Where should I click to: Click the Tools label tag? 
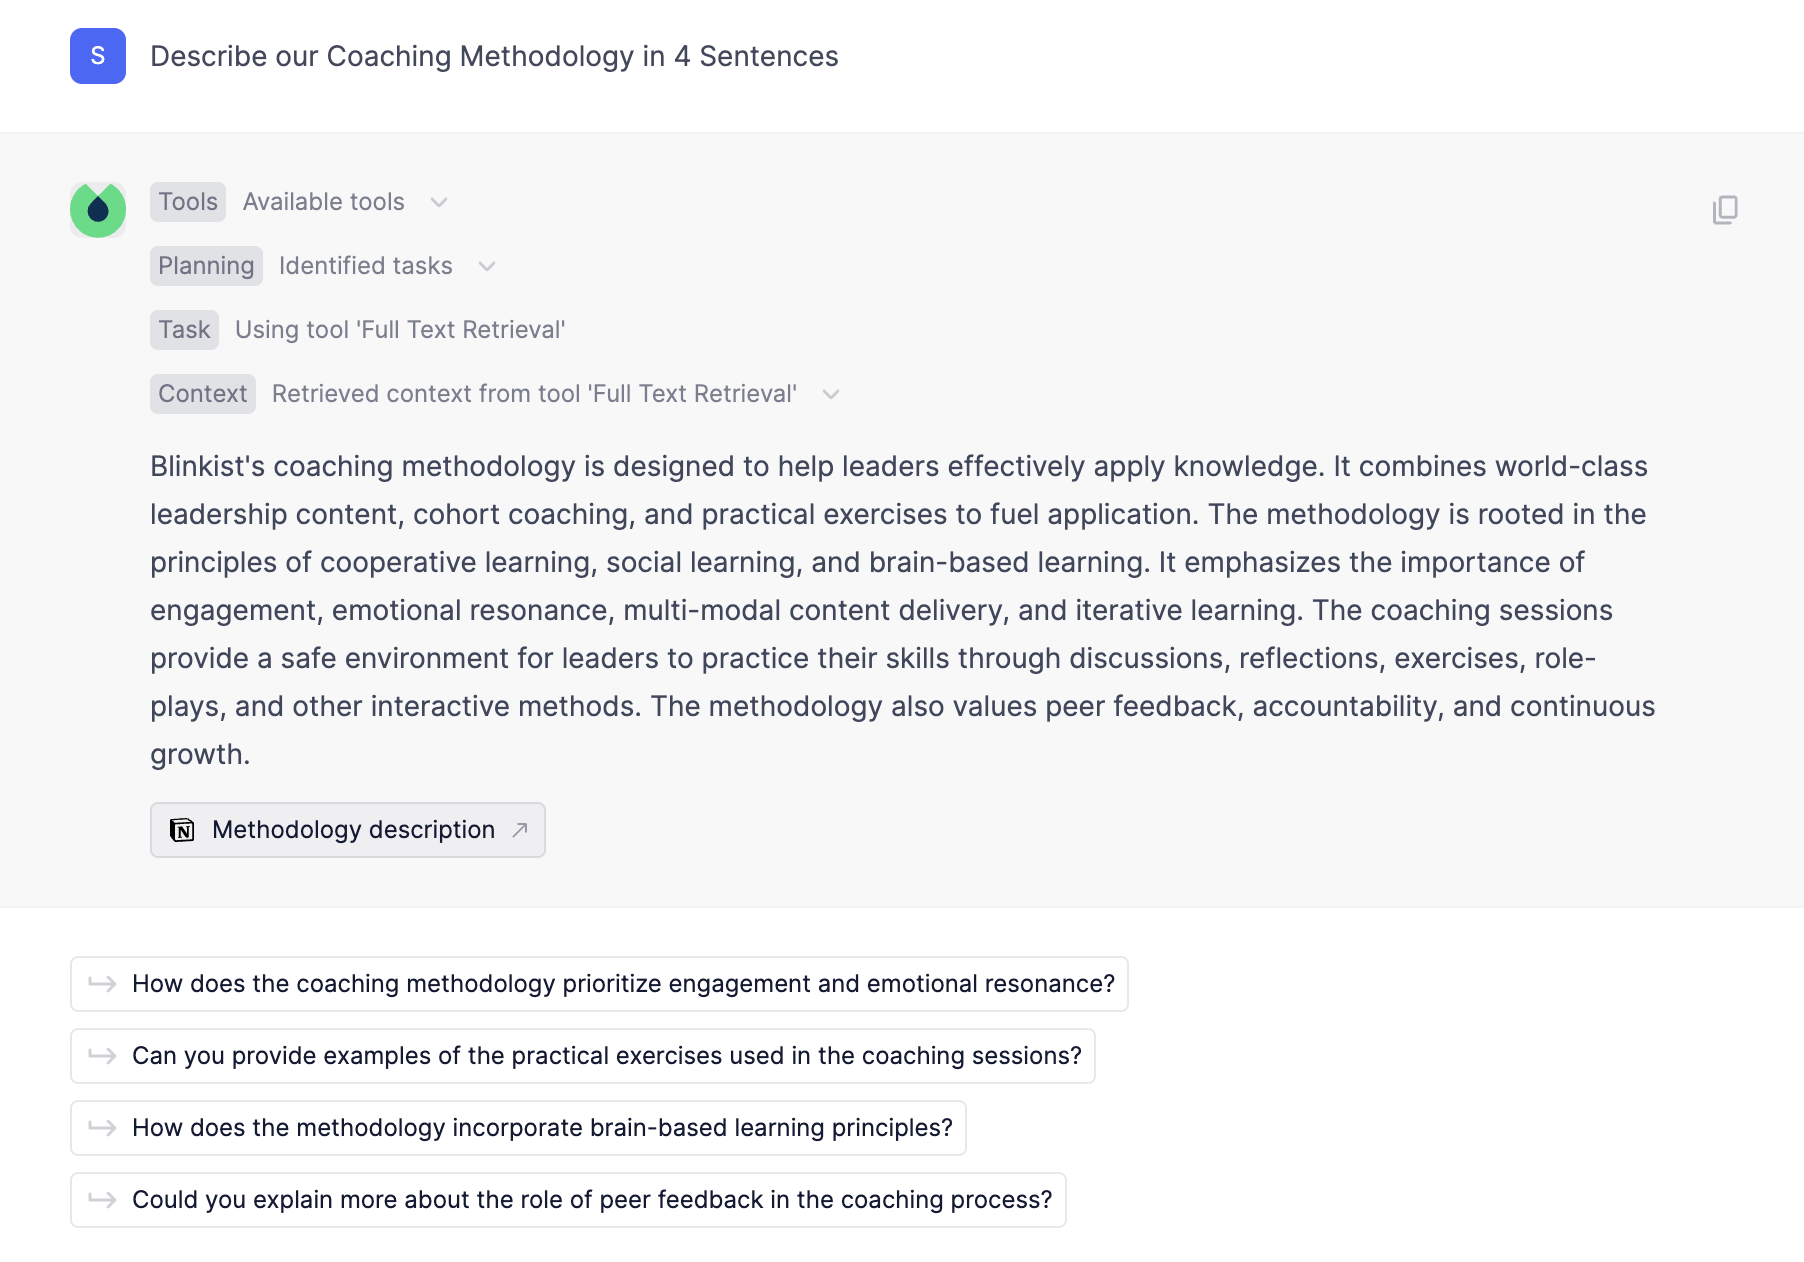[188, 202]
